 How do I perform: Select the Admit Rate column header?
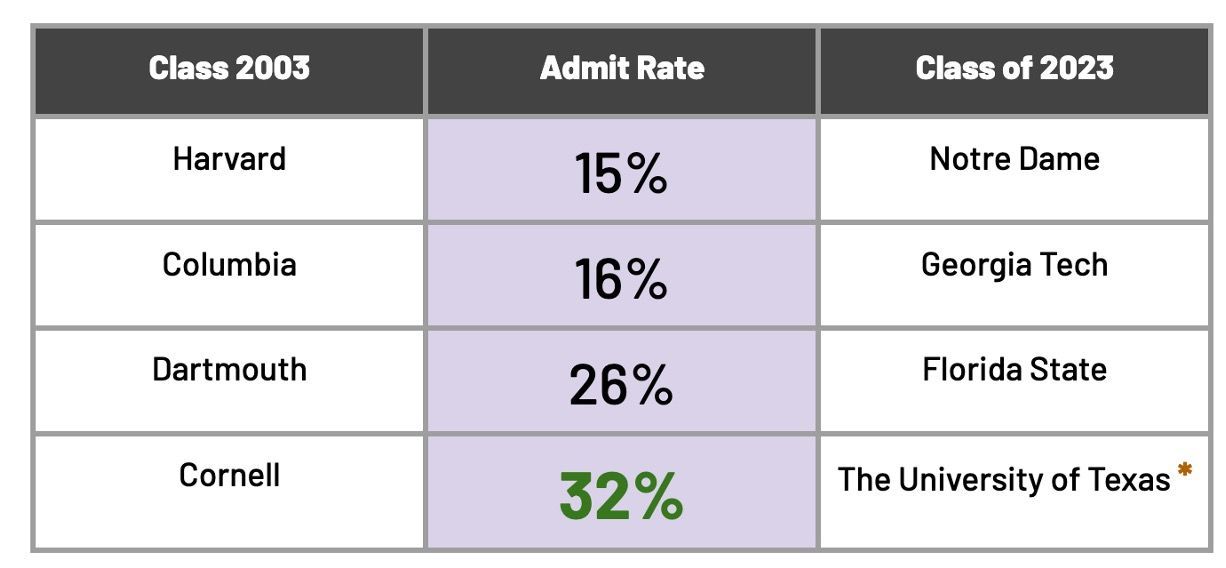622,70
